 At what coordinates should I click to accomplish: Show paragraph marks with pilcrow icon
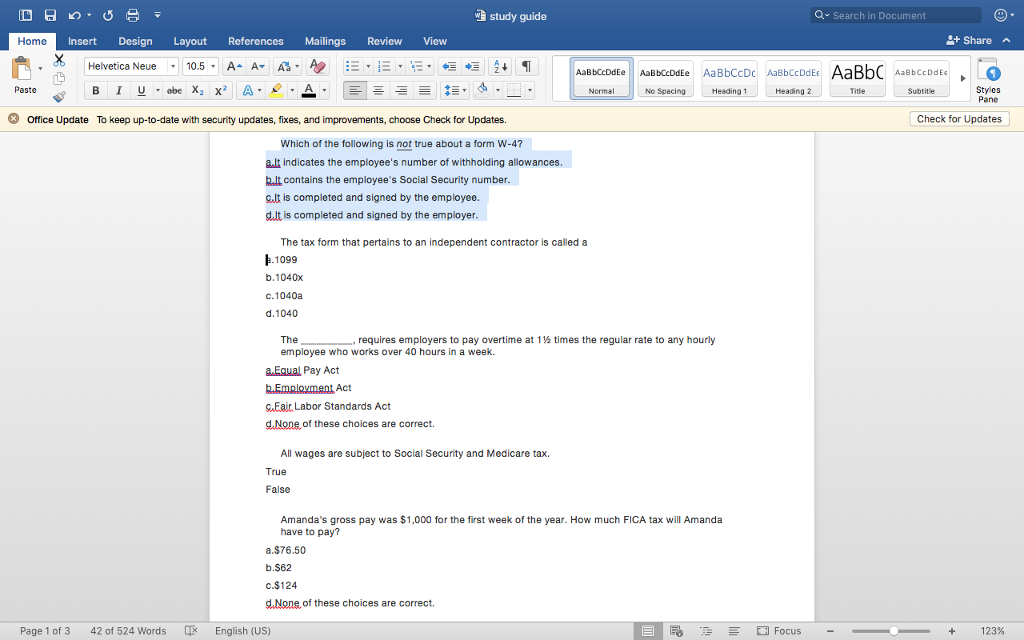[526, 66]
